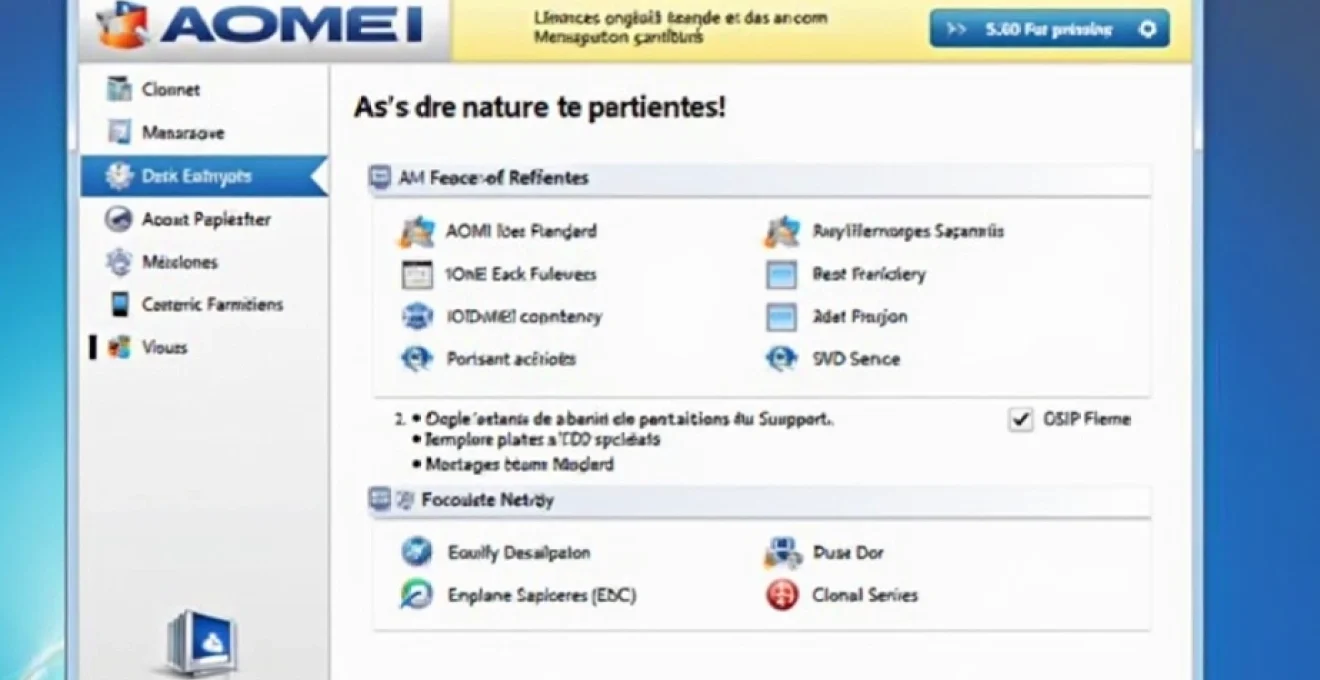Open Enplane Sapiceres (EbC) tool
The height and width of the screenshot is (680, 1320).
(417, 594)
